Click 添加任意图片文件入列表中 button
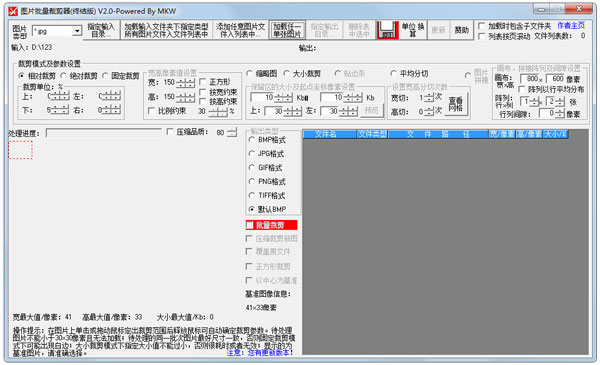Viewport: 600px width, 365px height. click(x=240, y=30)
